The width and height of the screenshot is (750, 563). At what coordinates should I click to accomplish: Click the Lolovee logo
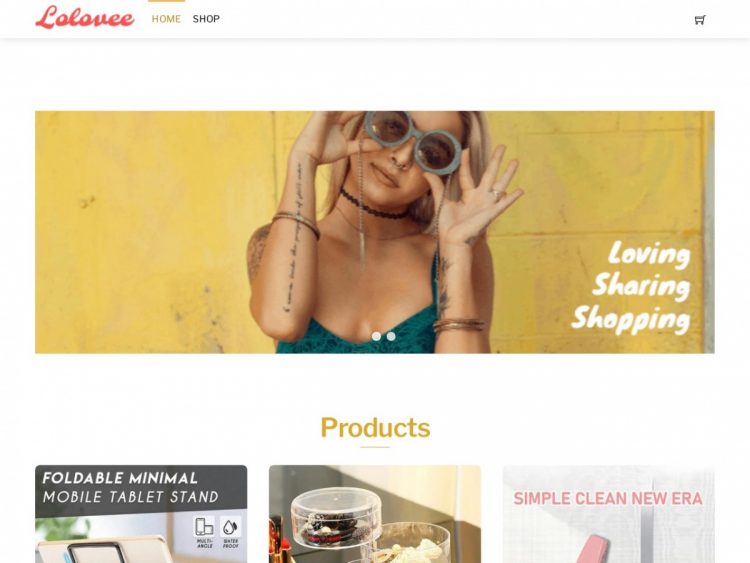point(85,18)
